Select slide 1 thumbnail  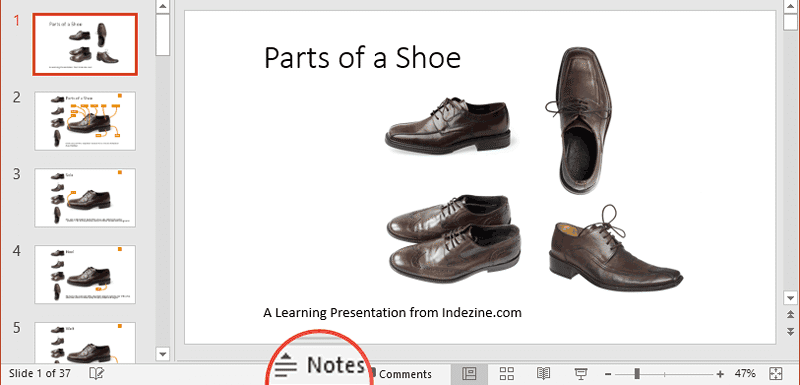85,44
